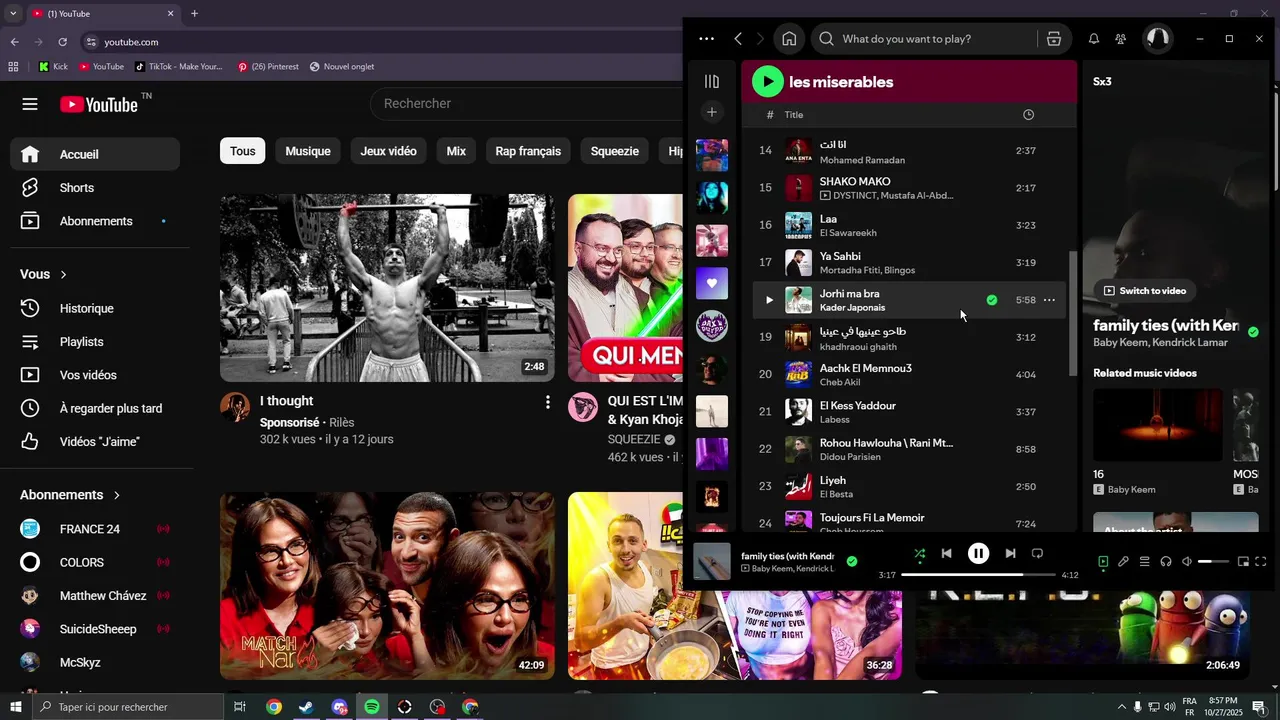Open Abonnements in YouTube sidebar
This screenshot has width=1280, height=720.
click(x=96, y=221)
